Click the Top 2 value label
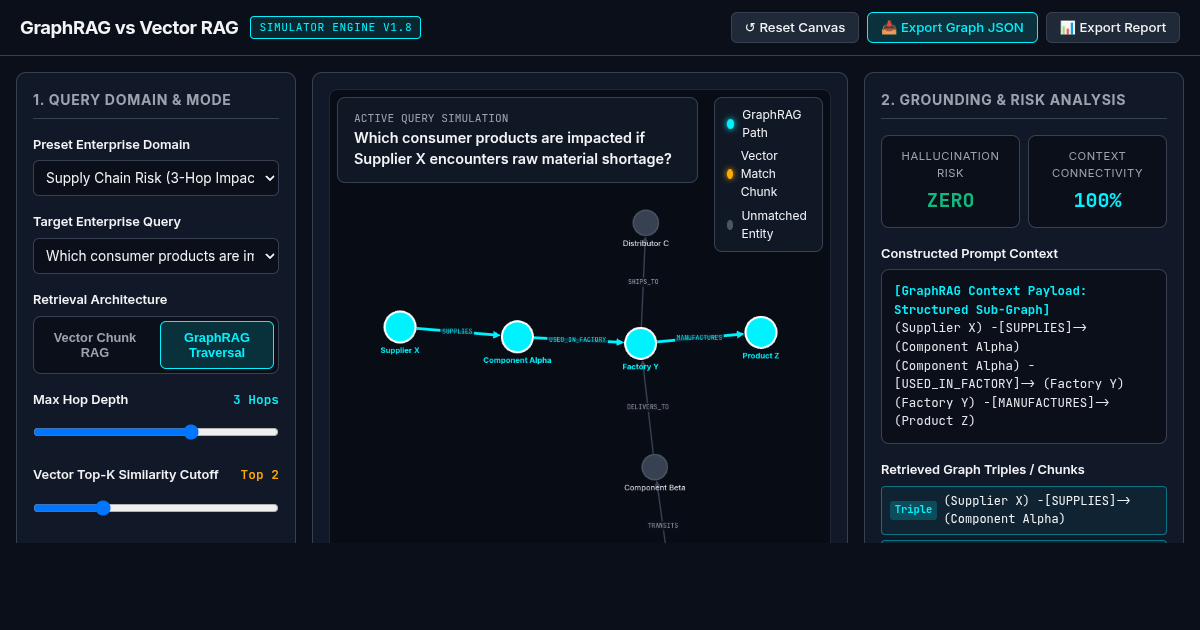Image resolution: width=1200 pixels, height=630 pixels. (260, 475)
